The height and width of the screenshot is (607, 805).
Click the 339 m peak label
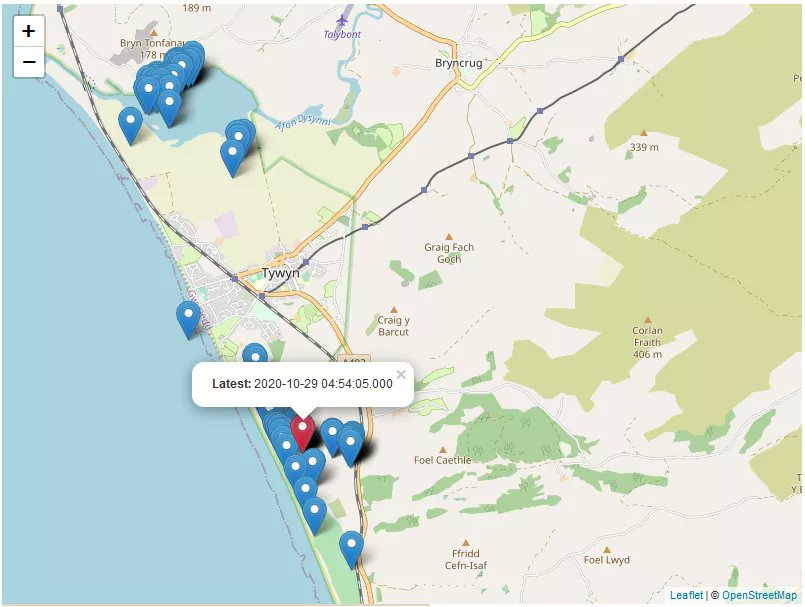point(644,147)
